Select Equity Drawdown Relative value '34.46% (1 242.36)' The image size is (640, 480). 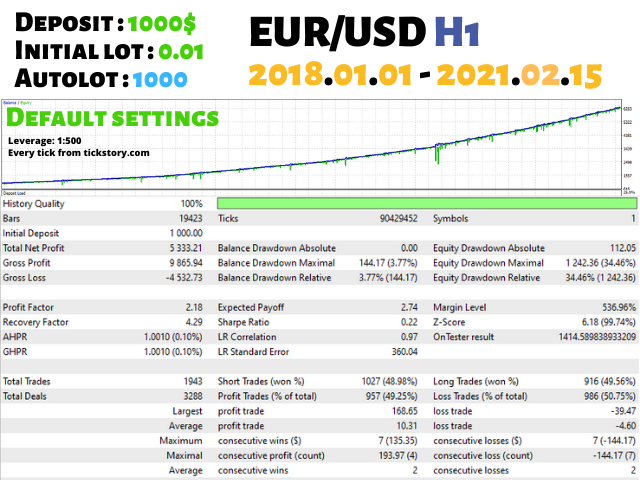click(x=601, y=278)
